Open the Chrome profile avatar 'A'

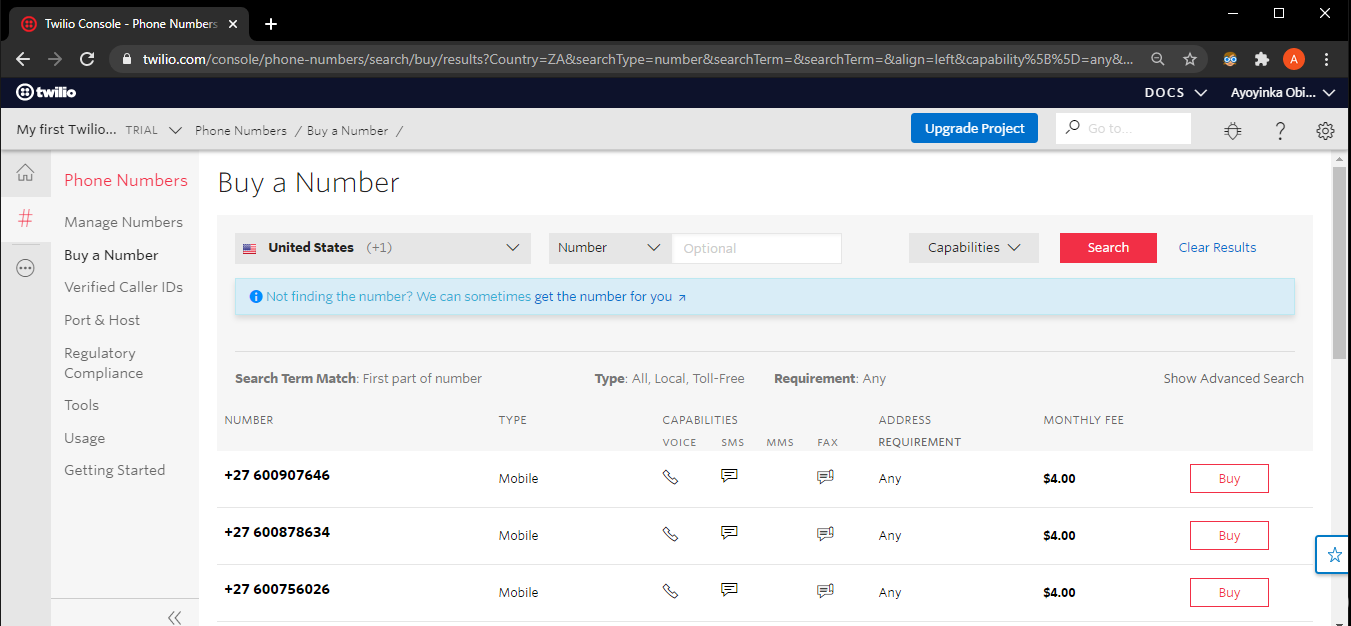coord(1294,59)
